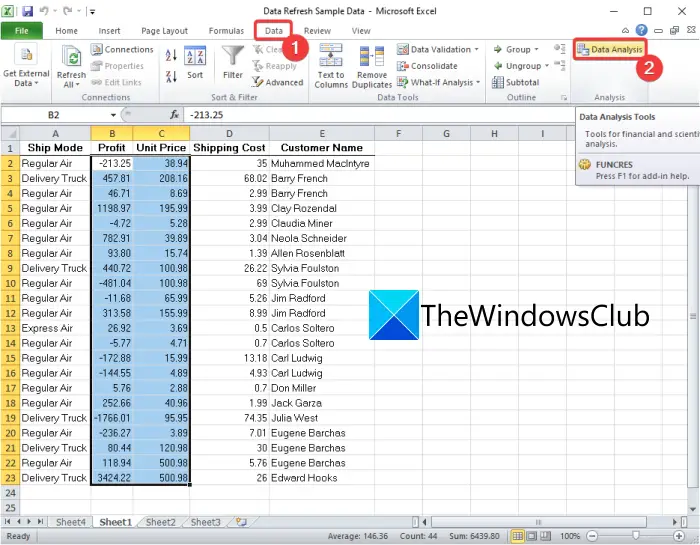
Task: Insert a new worksheet tab
Action: point(241,521)
